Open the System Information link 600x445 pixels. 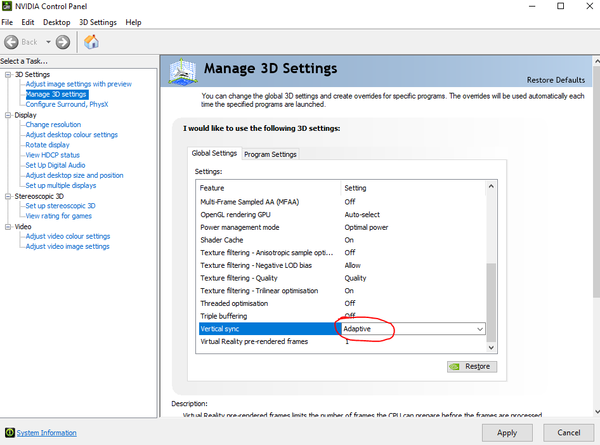[x=46, y=433]
